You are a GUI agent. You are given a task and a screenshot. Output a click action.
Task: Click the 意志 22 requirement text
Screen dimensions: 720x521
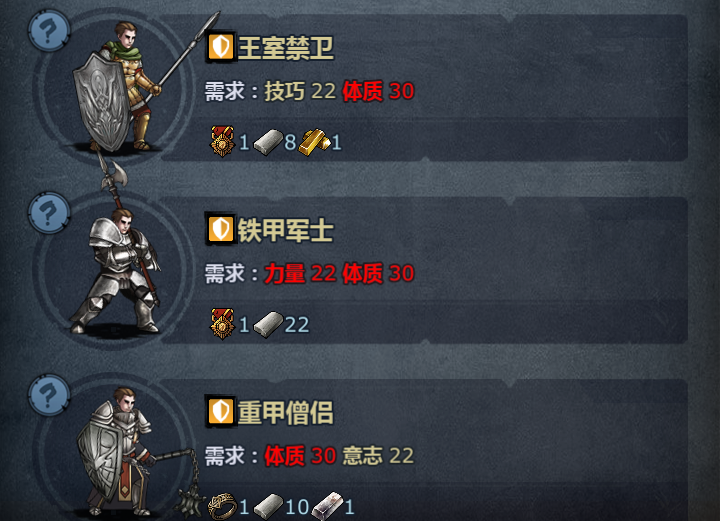click(x=378, y=455)
